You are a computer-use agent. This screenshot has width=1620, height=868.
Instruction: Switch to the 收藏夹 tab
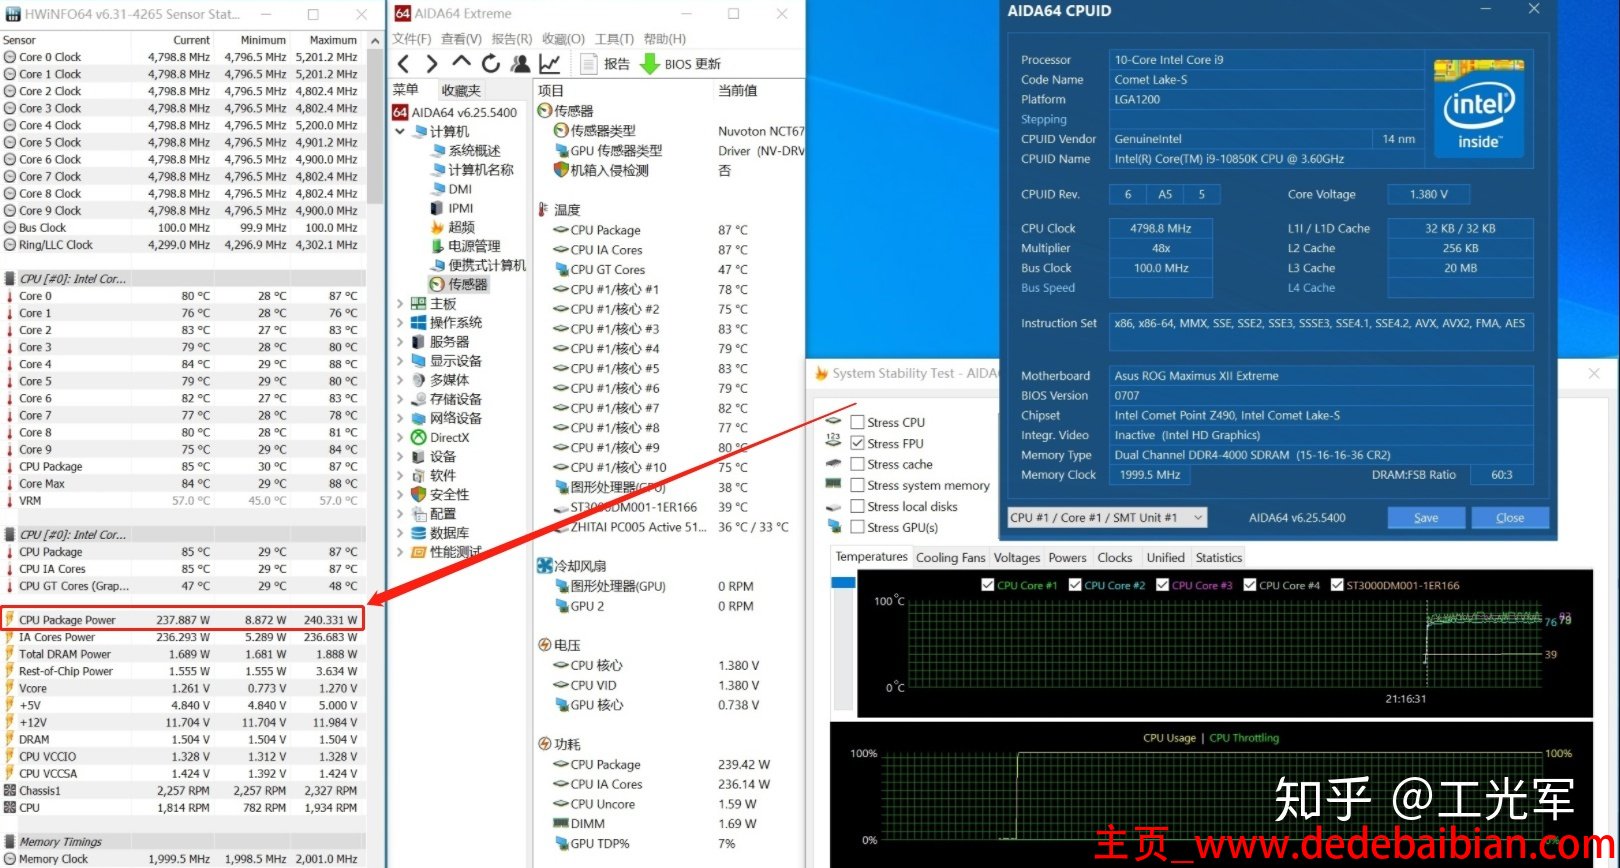461,90
